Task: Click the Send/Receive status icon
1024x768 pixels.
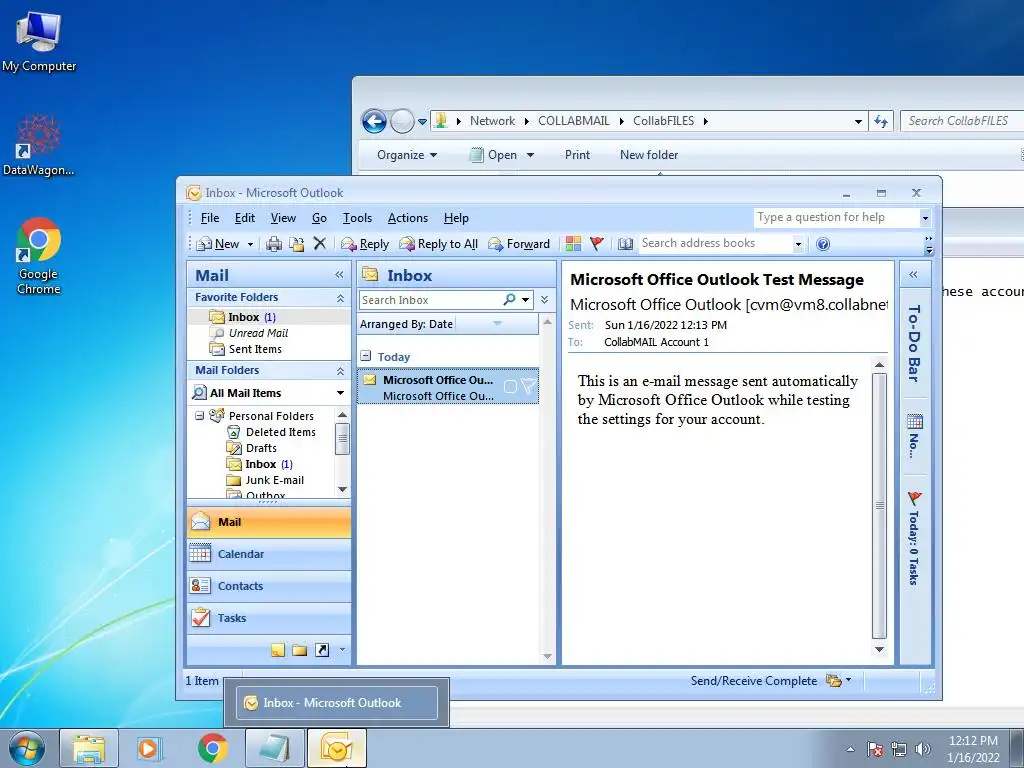Action: tap(834, 680)
